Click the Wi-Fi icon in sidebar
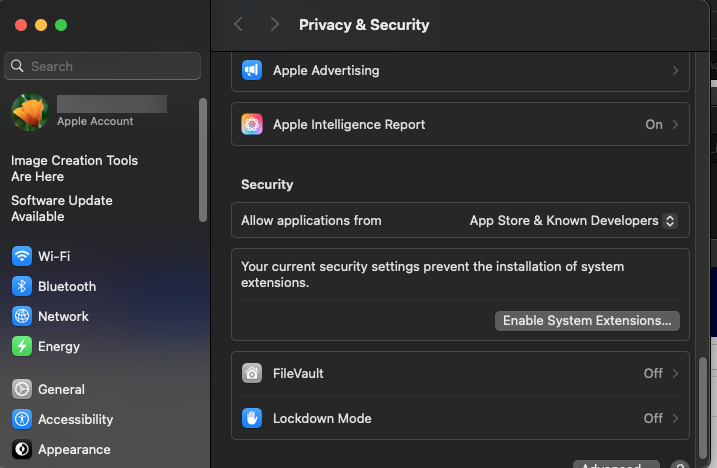 coord(22,256)
